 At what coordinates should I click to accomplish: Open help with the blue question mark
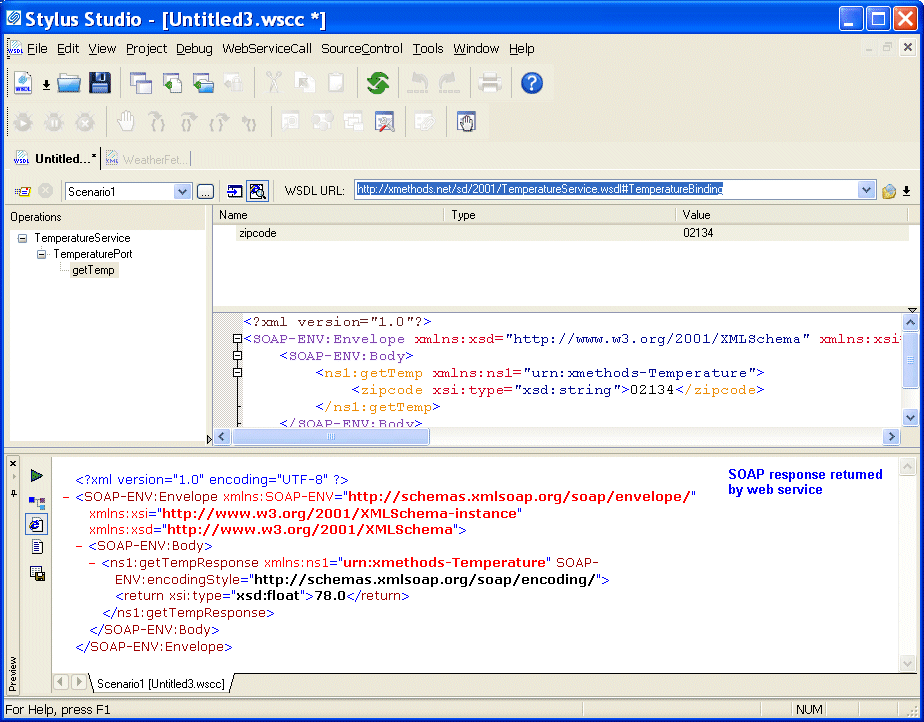click(532, 83)
